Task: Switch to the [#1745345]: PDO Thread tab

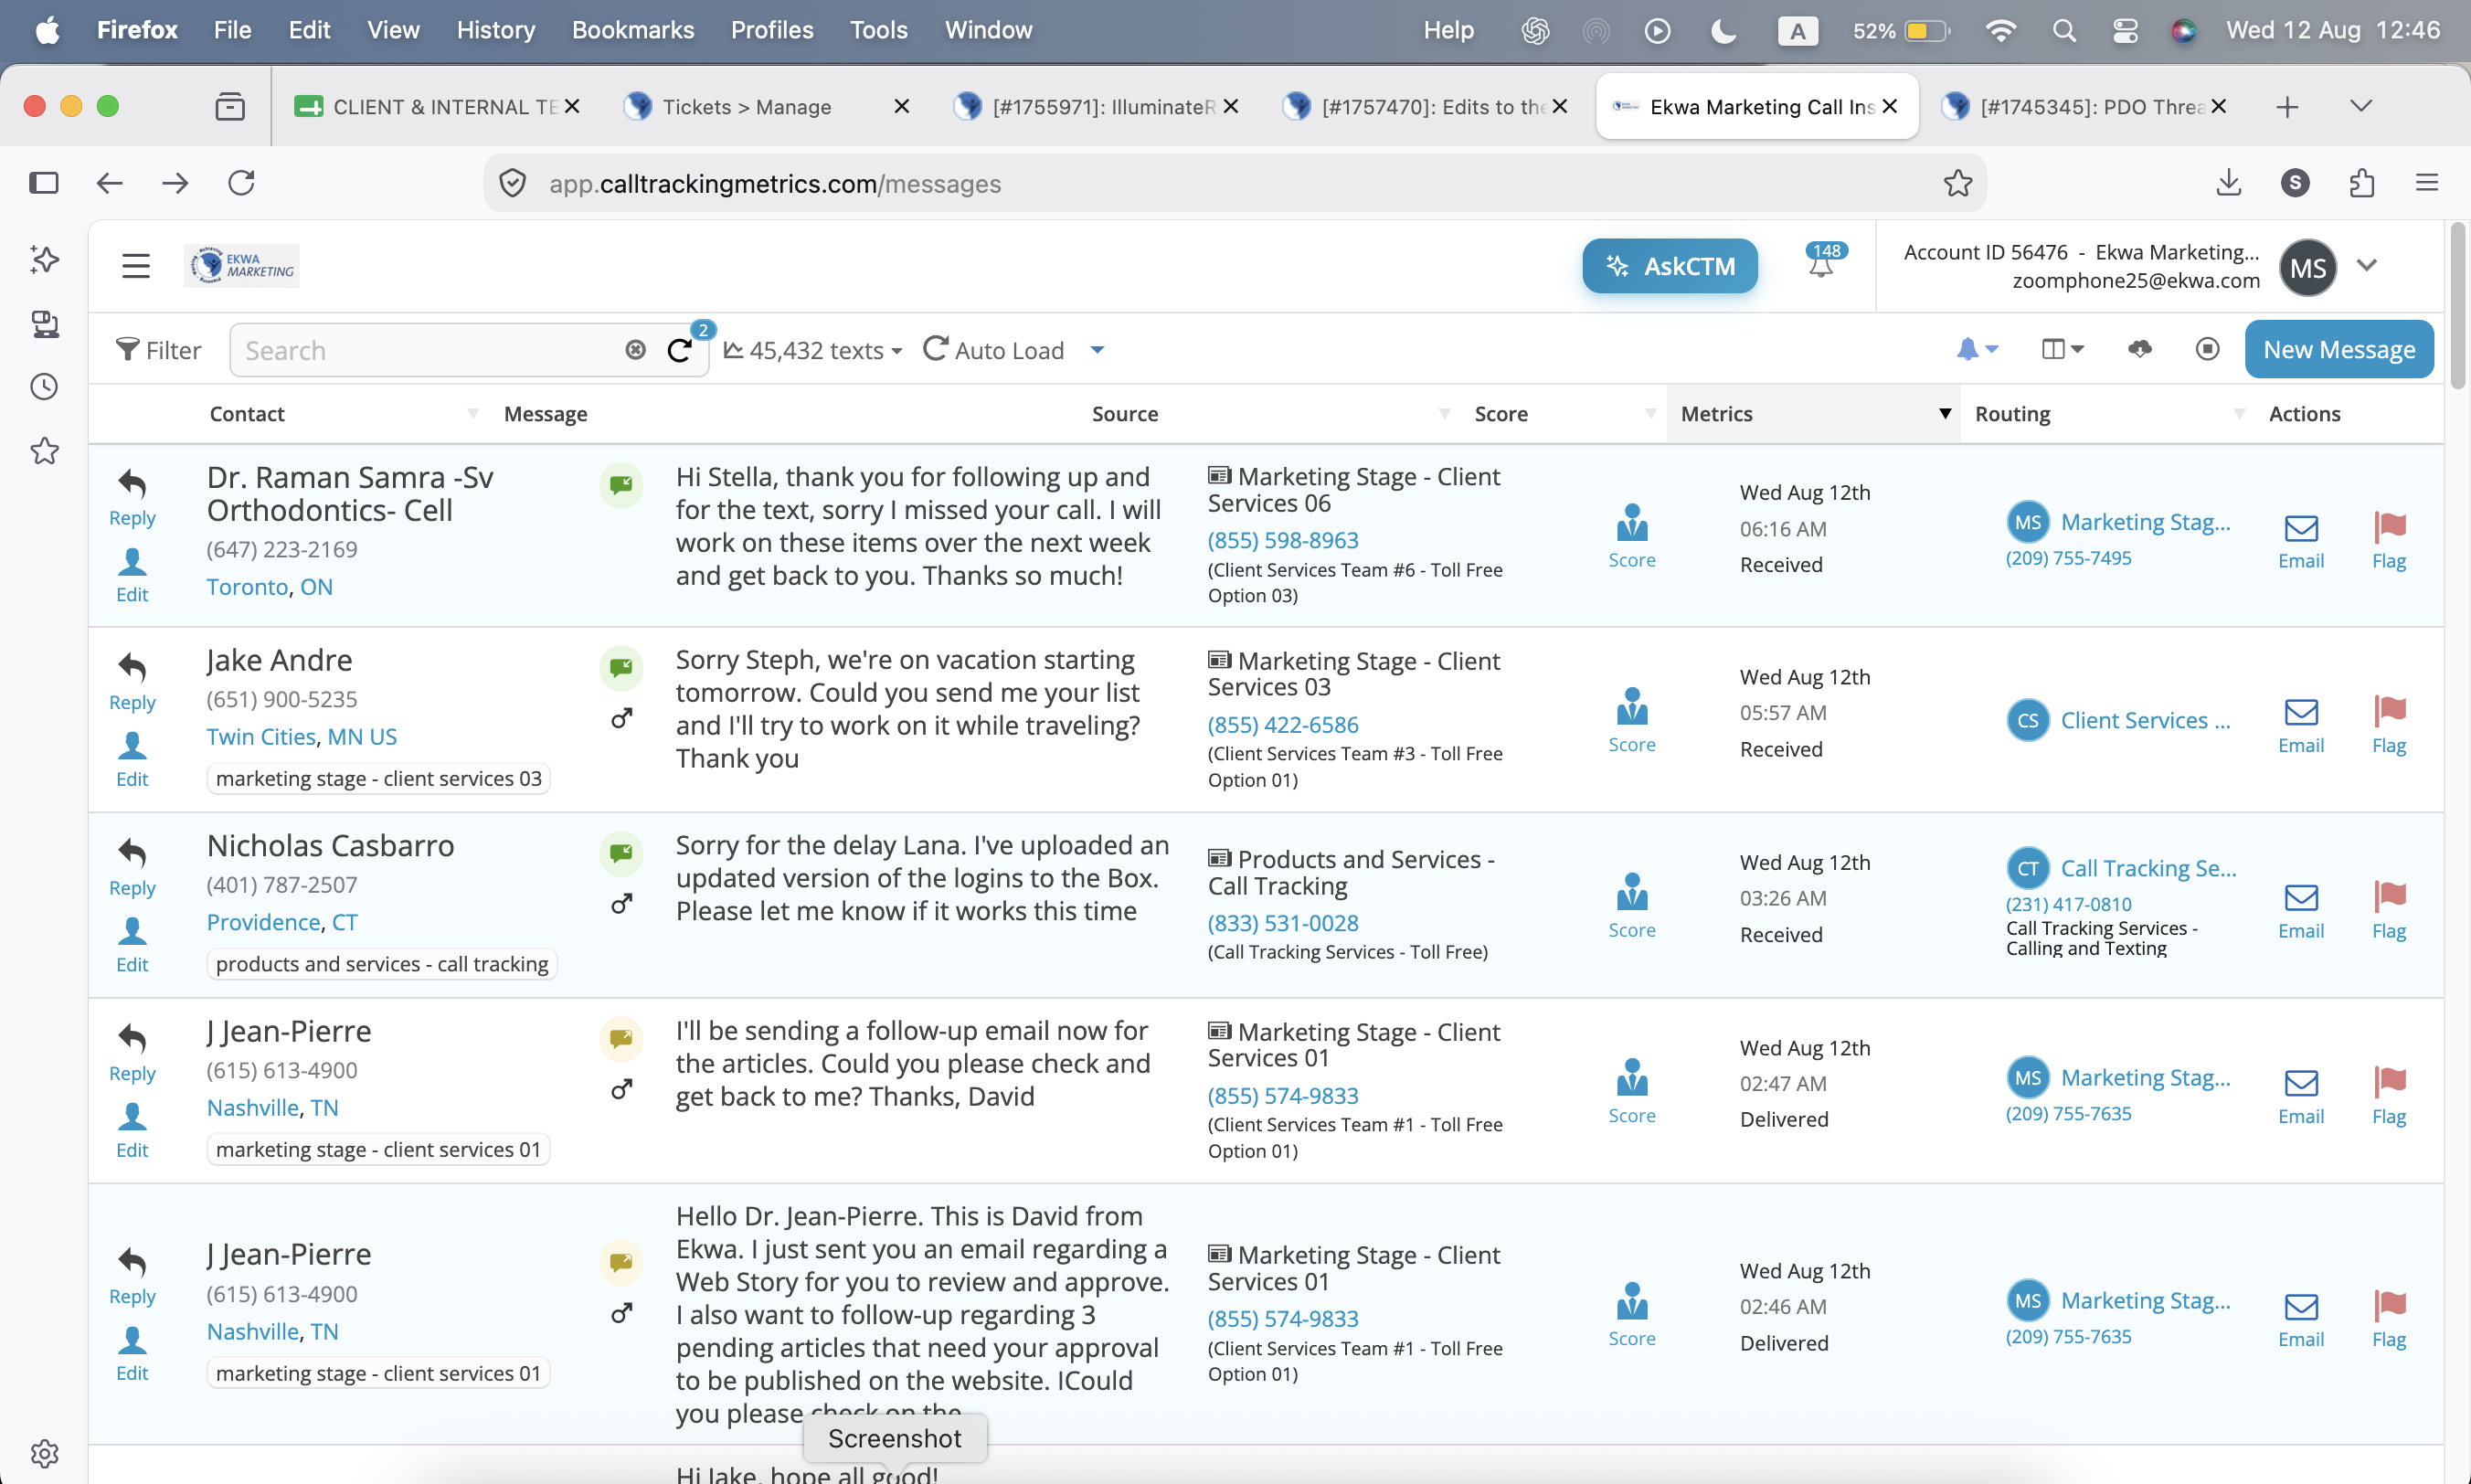Action: (x=2085, y=106)
